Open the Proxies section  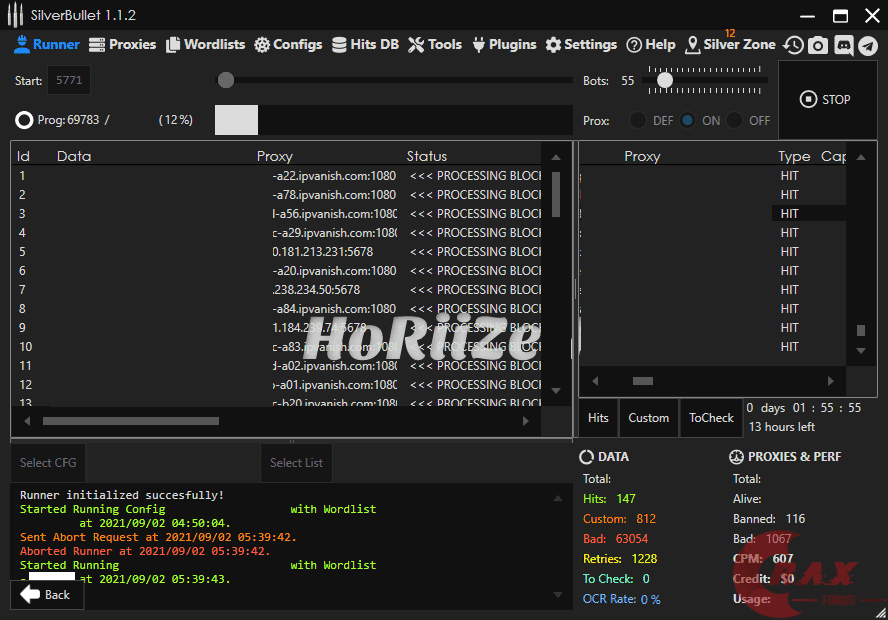(123, 44)
